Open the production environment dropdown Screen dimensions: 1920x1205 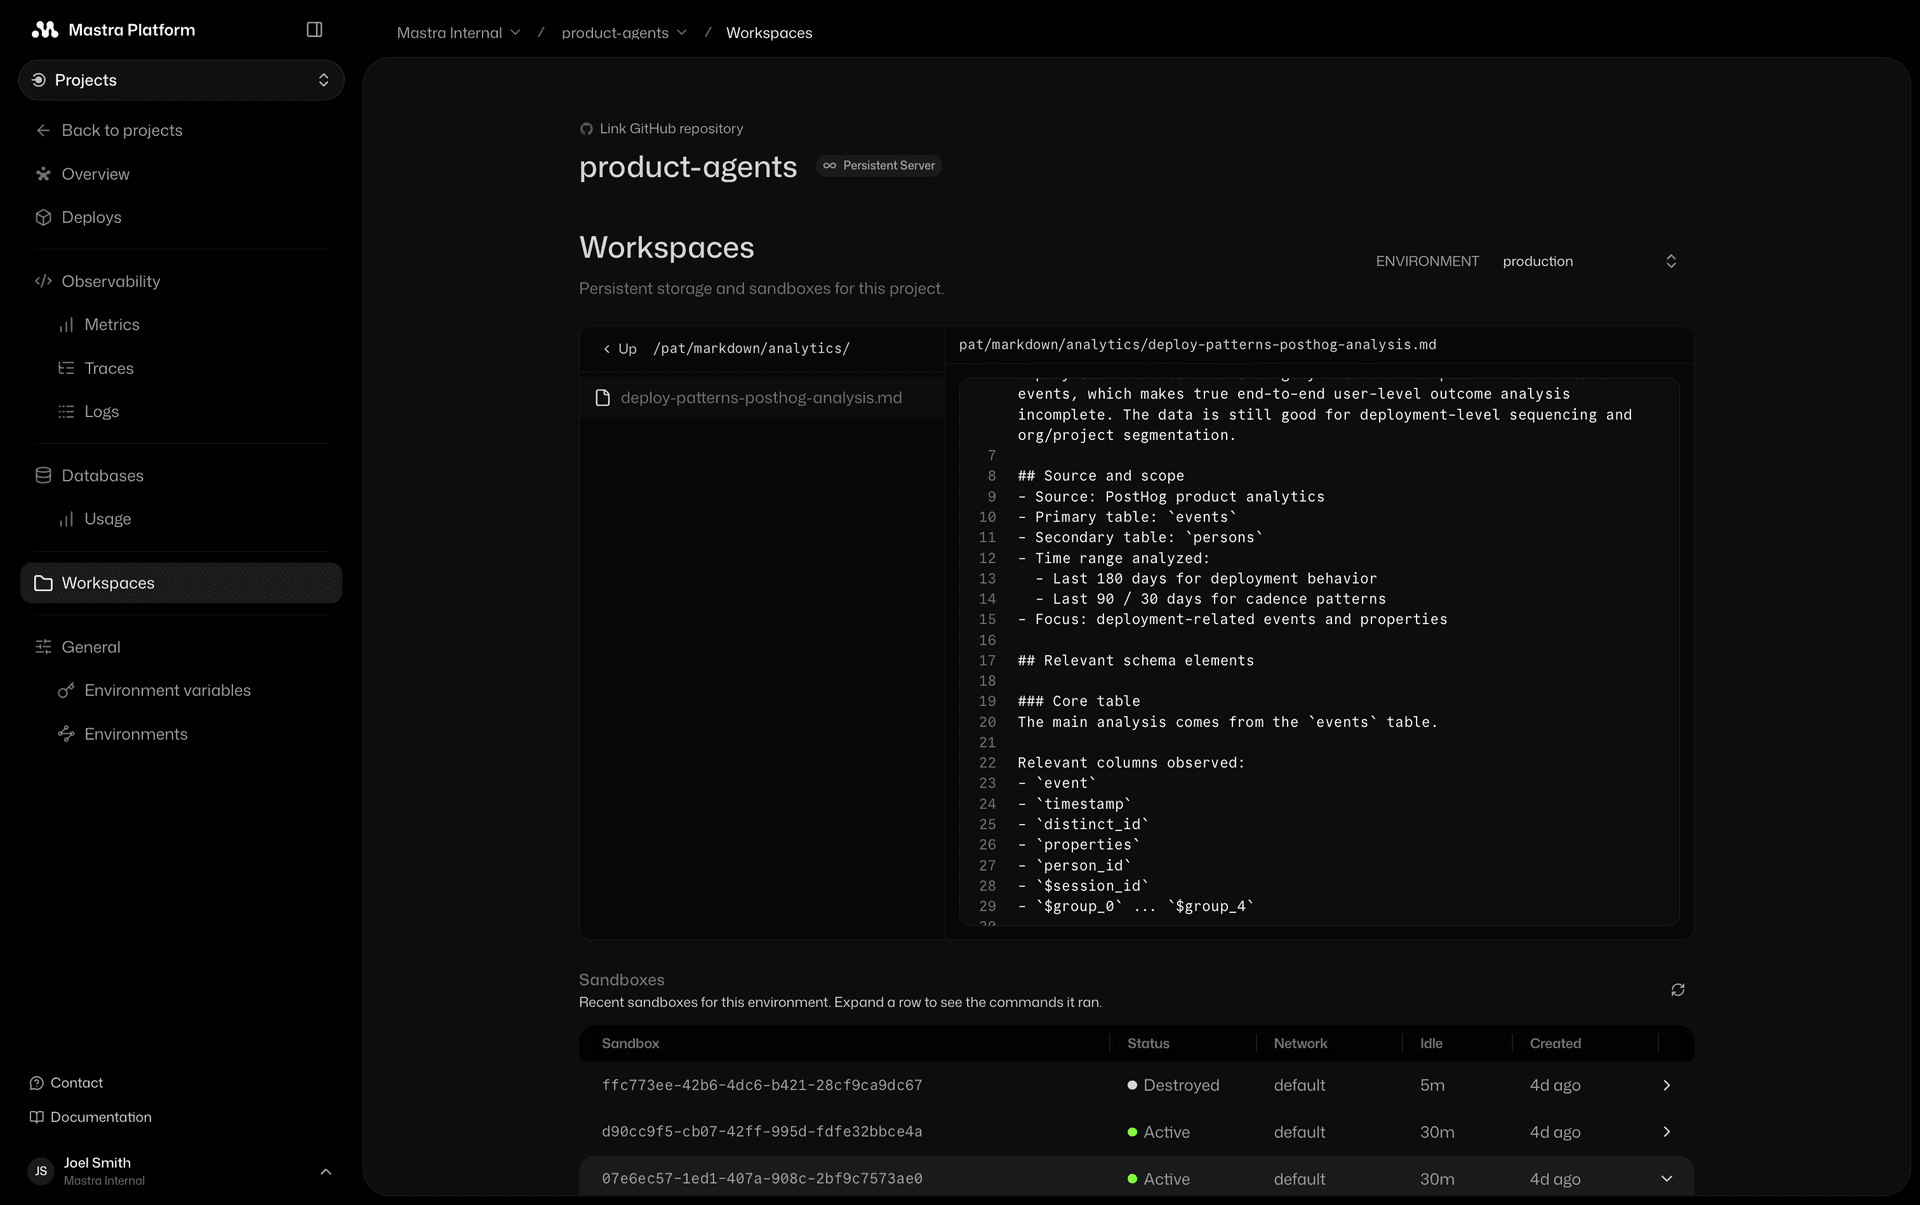click(1590, 261)
